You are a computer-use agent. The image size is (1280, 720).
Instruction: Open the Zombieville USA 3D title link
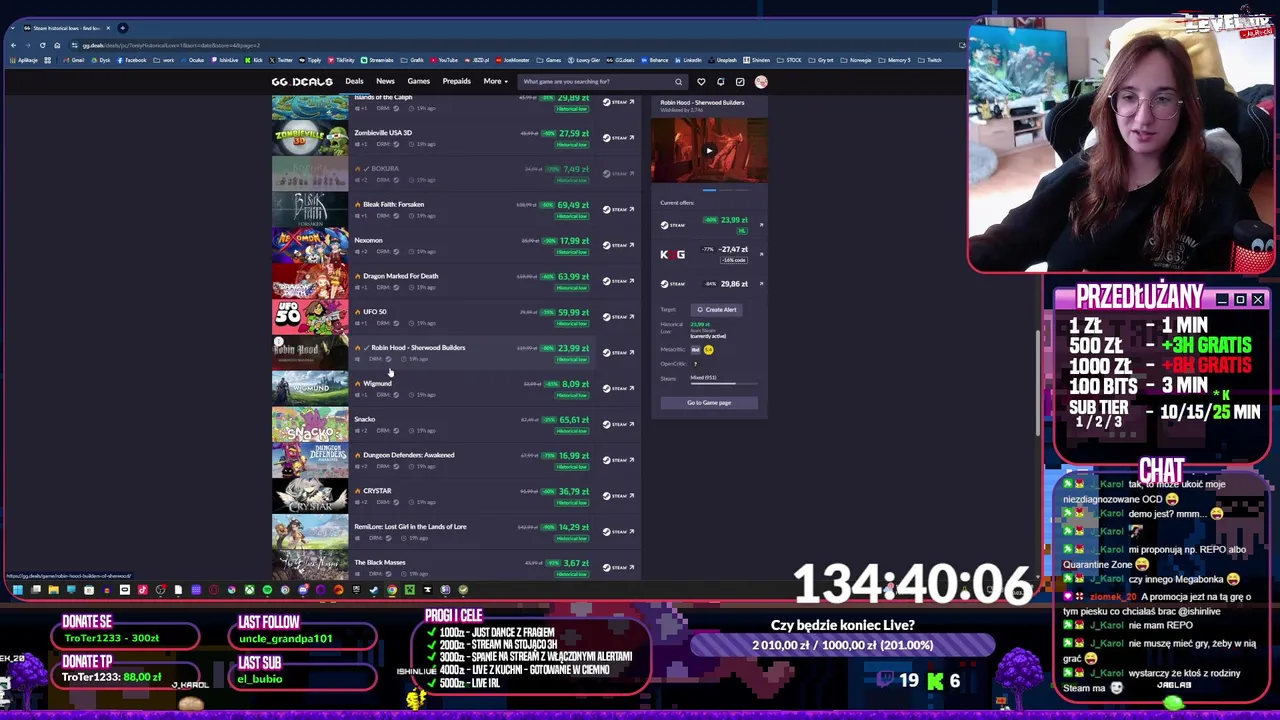[x=383, y=133]
